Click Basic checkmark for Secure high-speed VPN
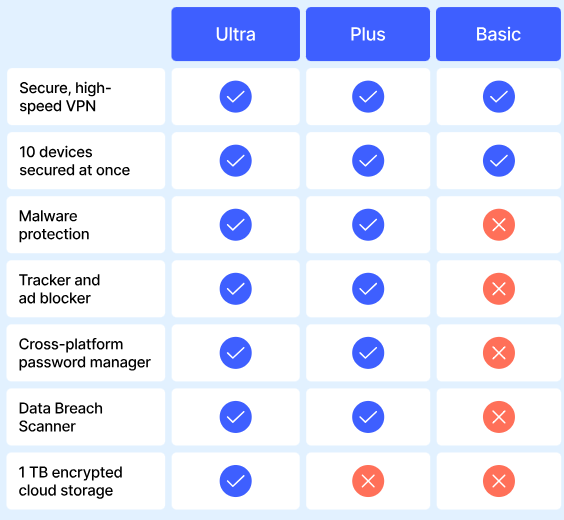 click(499, 97)
